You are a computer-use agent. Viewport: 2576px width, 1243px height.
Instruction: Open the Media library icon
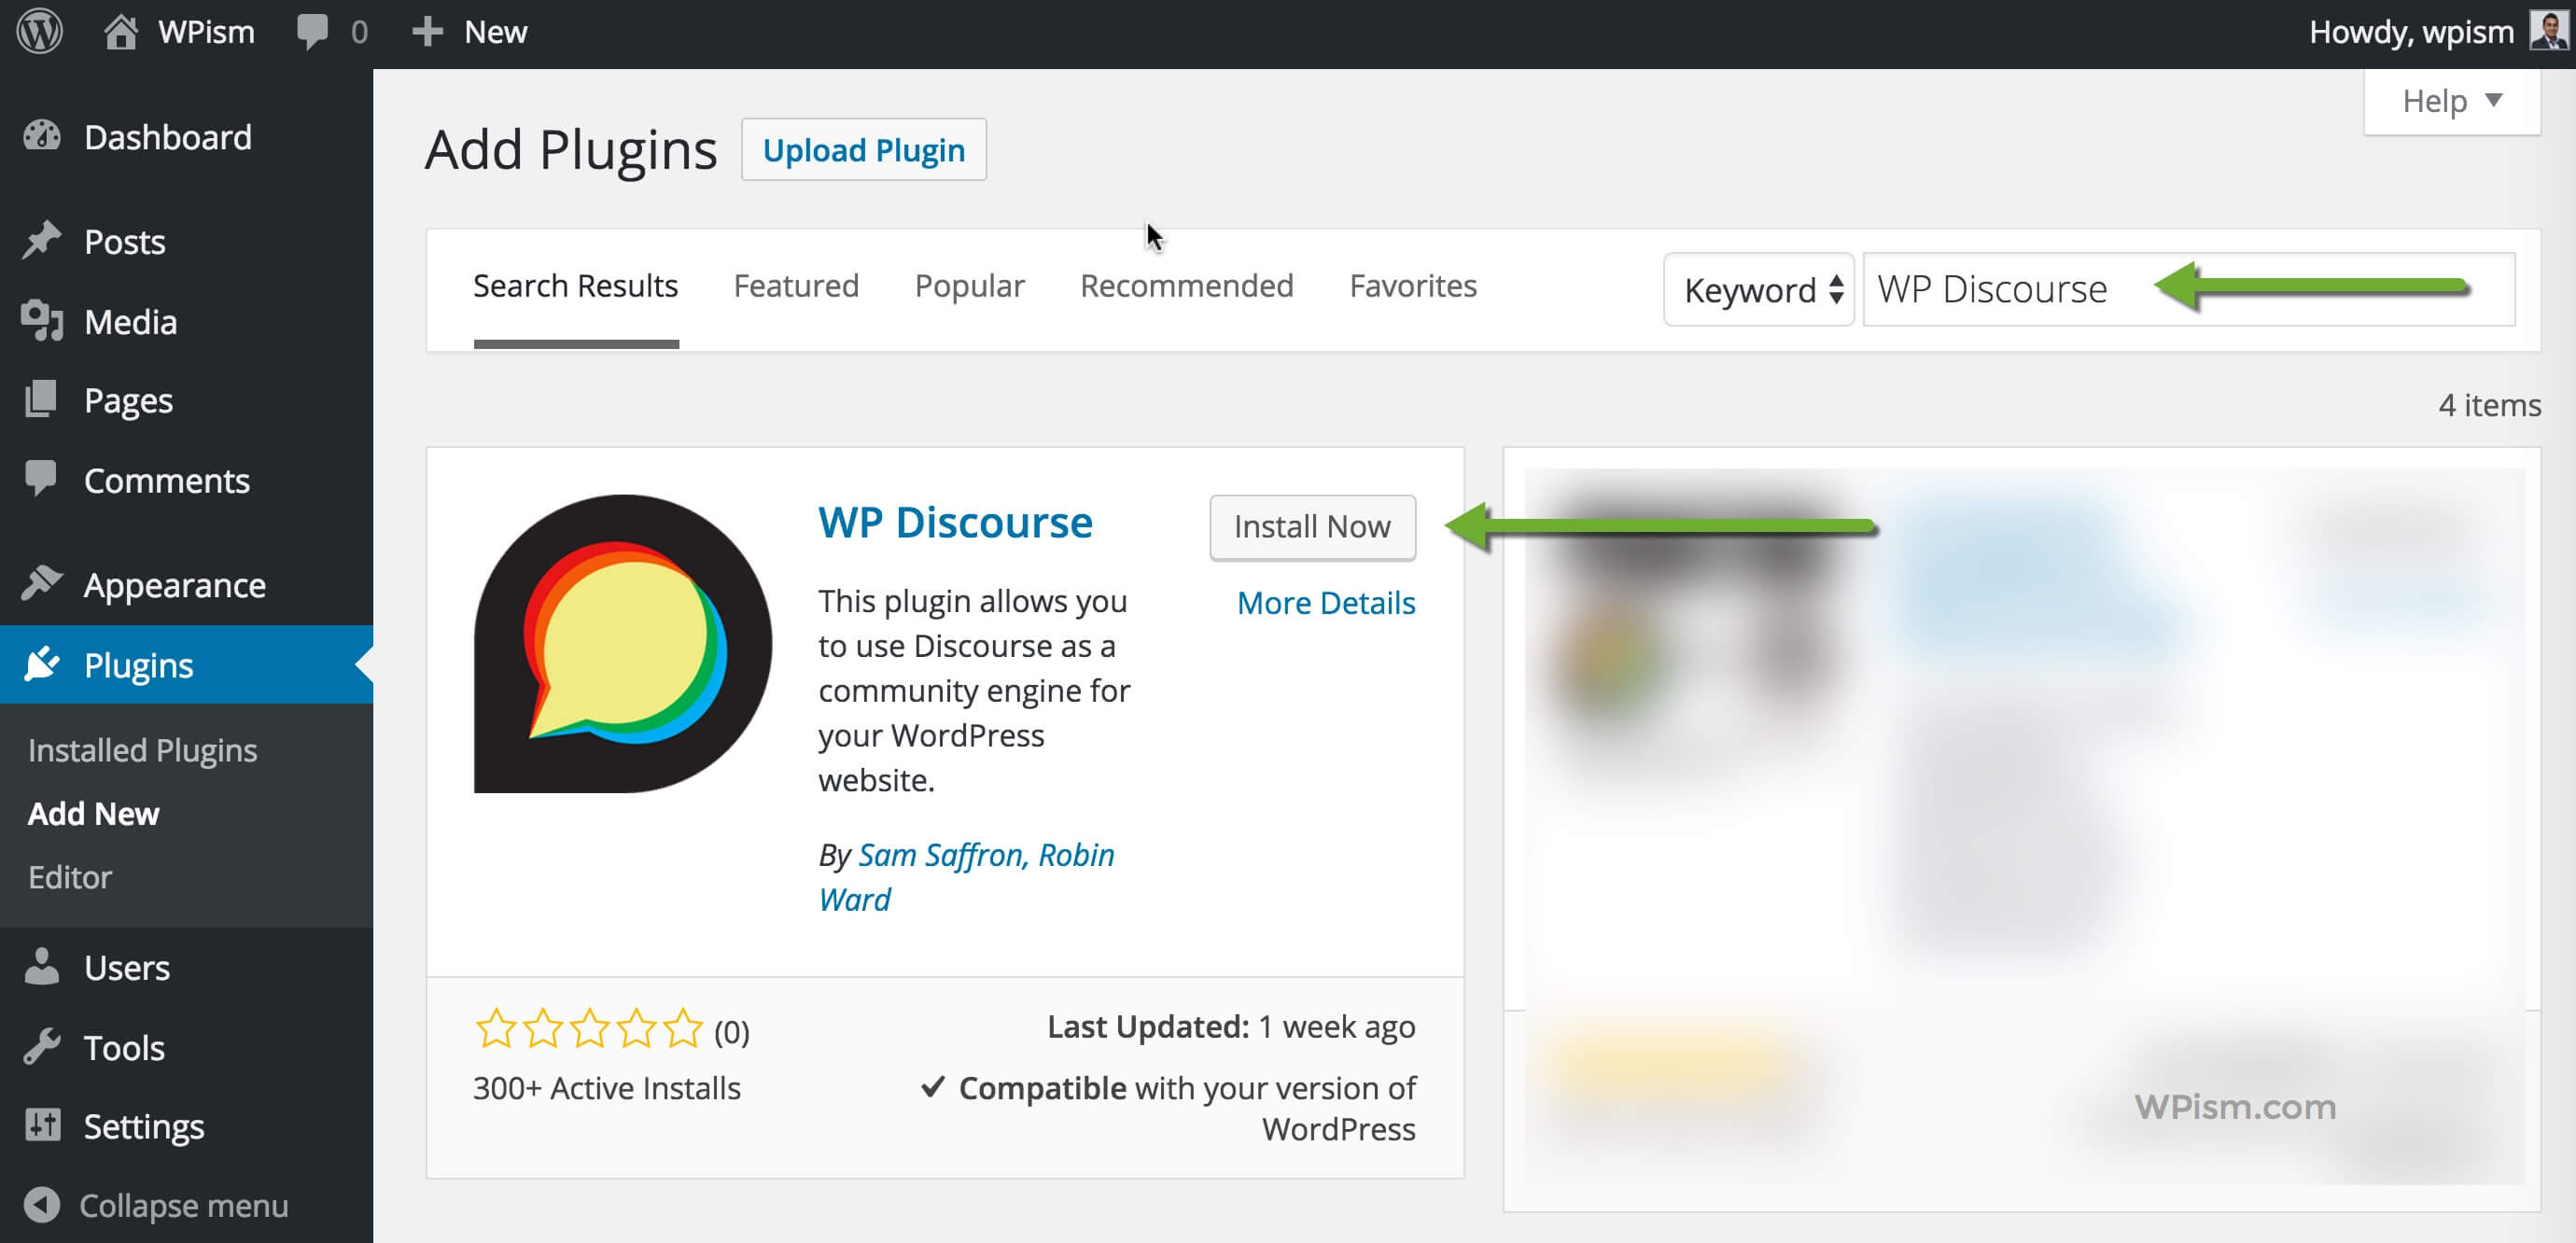(41, 321)
